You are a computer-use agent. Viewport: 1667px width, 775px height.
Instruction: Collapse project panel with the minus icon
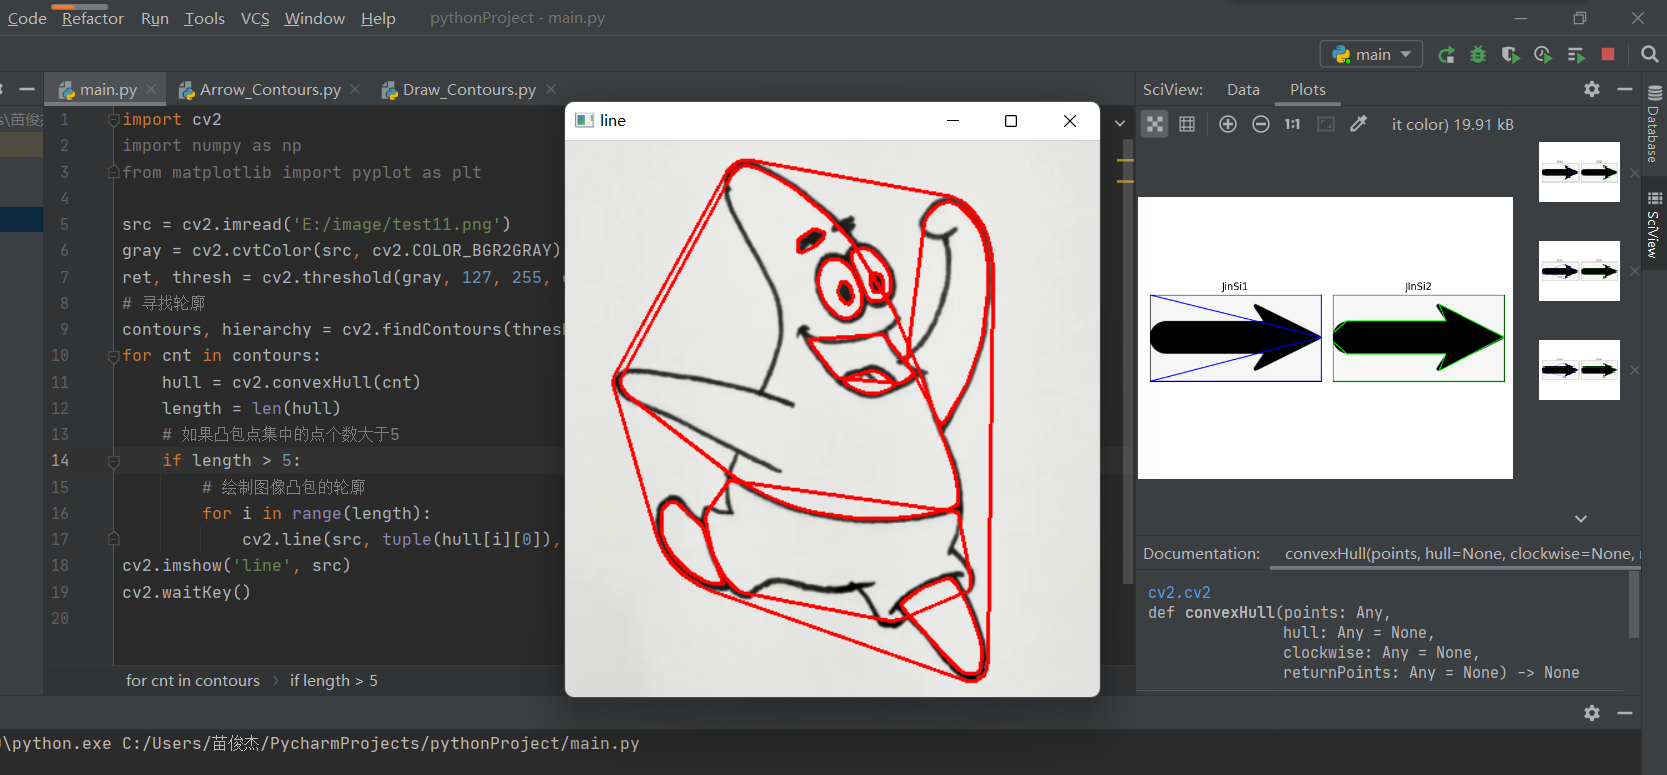[x=27, y=89]
